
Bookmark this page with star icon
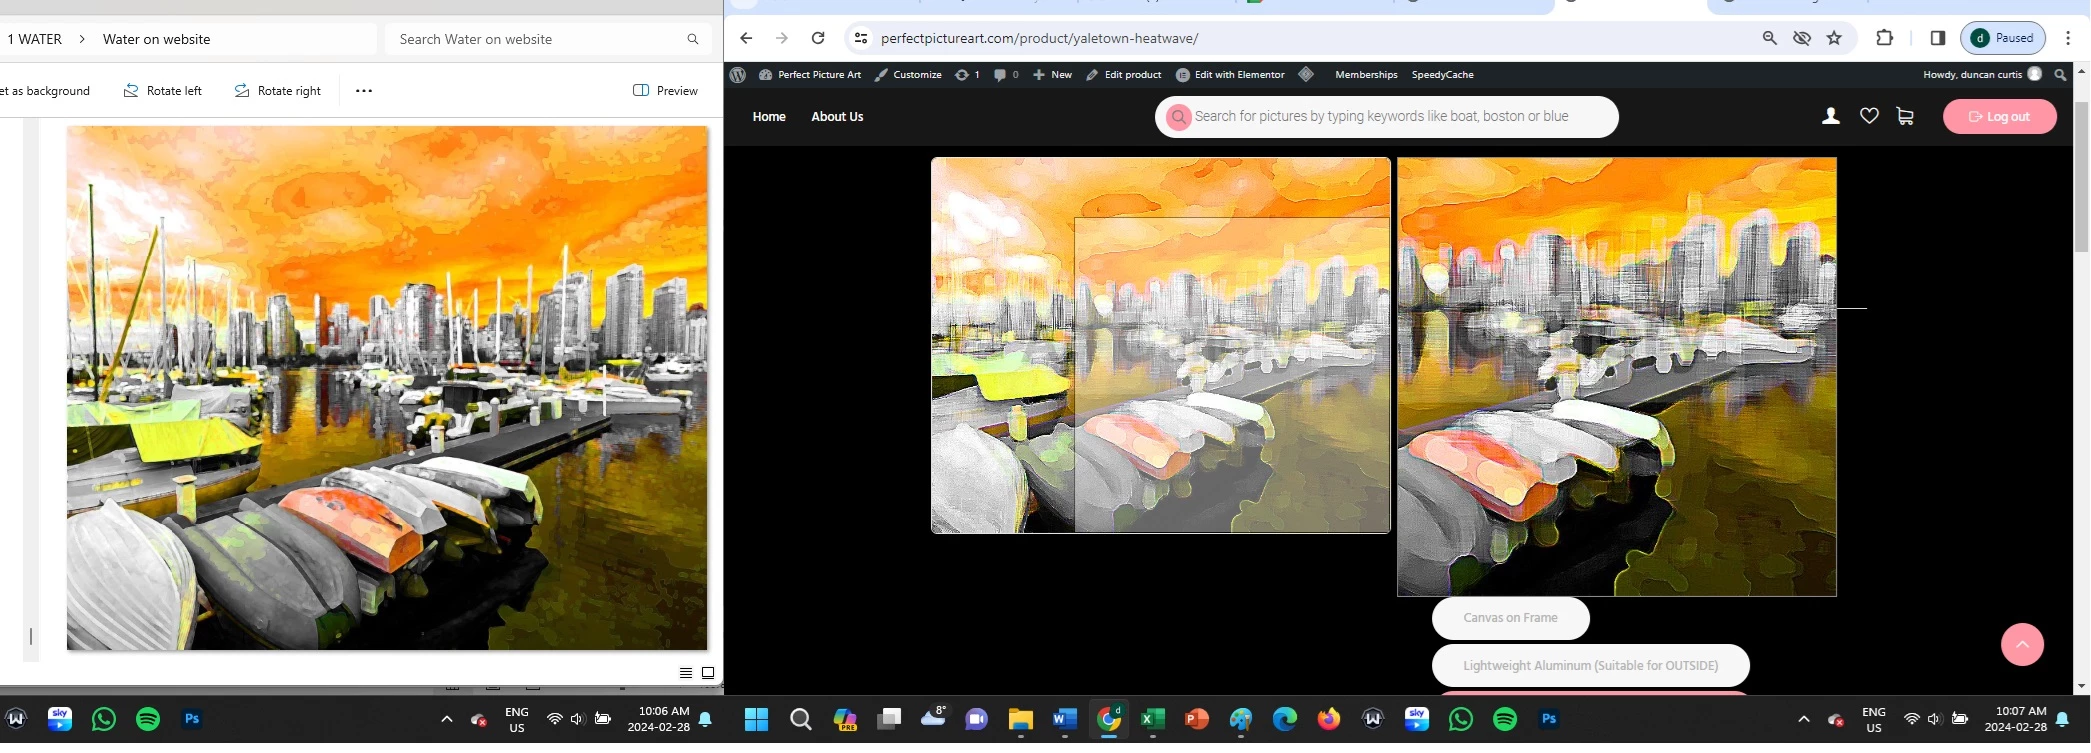click(x=1834, y=38)
